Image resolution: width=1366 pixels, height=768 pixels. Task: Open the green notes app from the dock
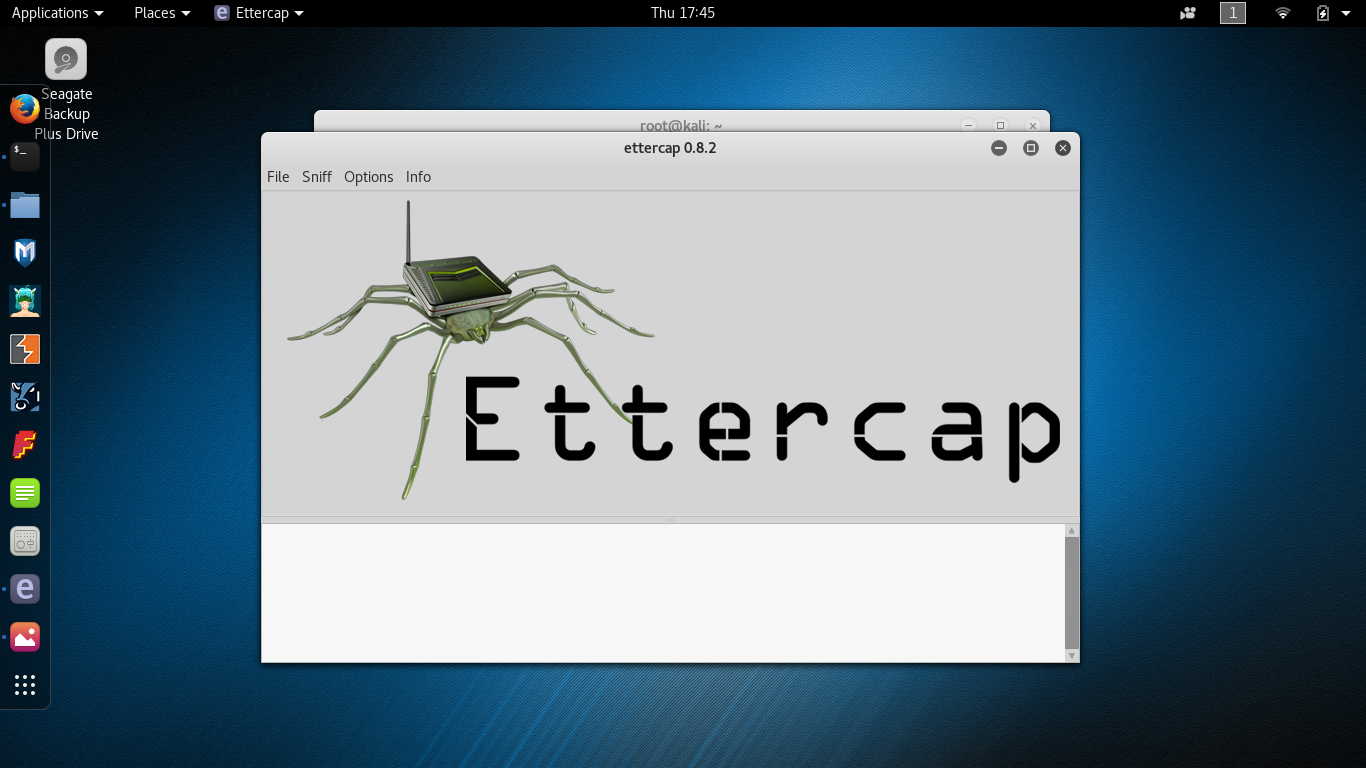point(25,493)
